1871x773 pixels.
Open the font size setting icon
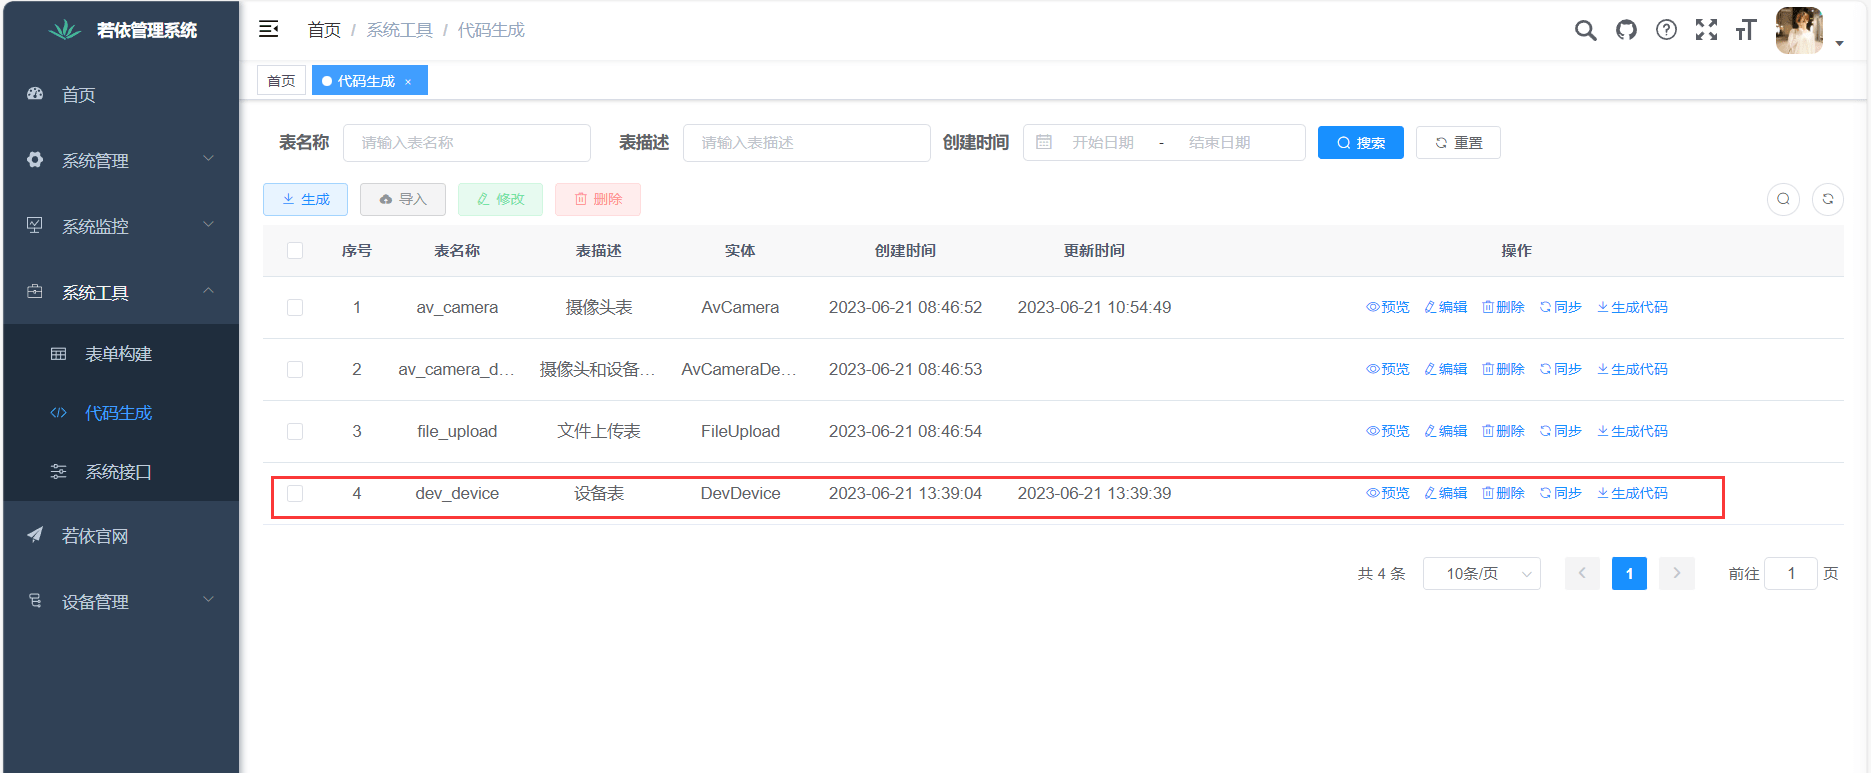pyautogui.click(x=1746, y=30)
